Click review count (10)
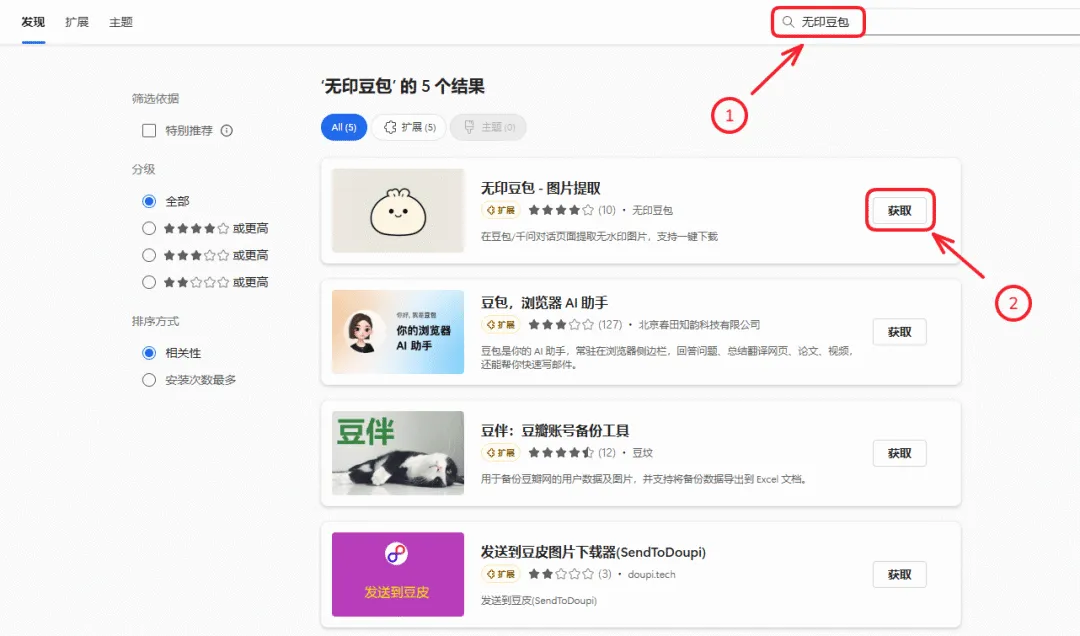Screen dimensions: 1080x636 tap(607, 210)
